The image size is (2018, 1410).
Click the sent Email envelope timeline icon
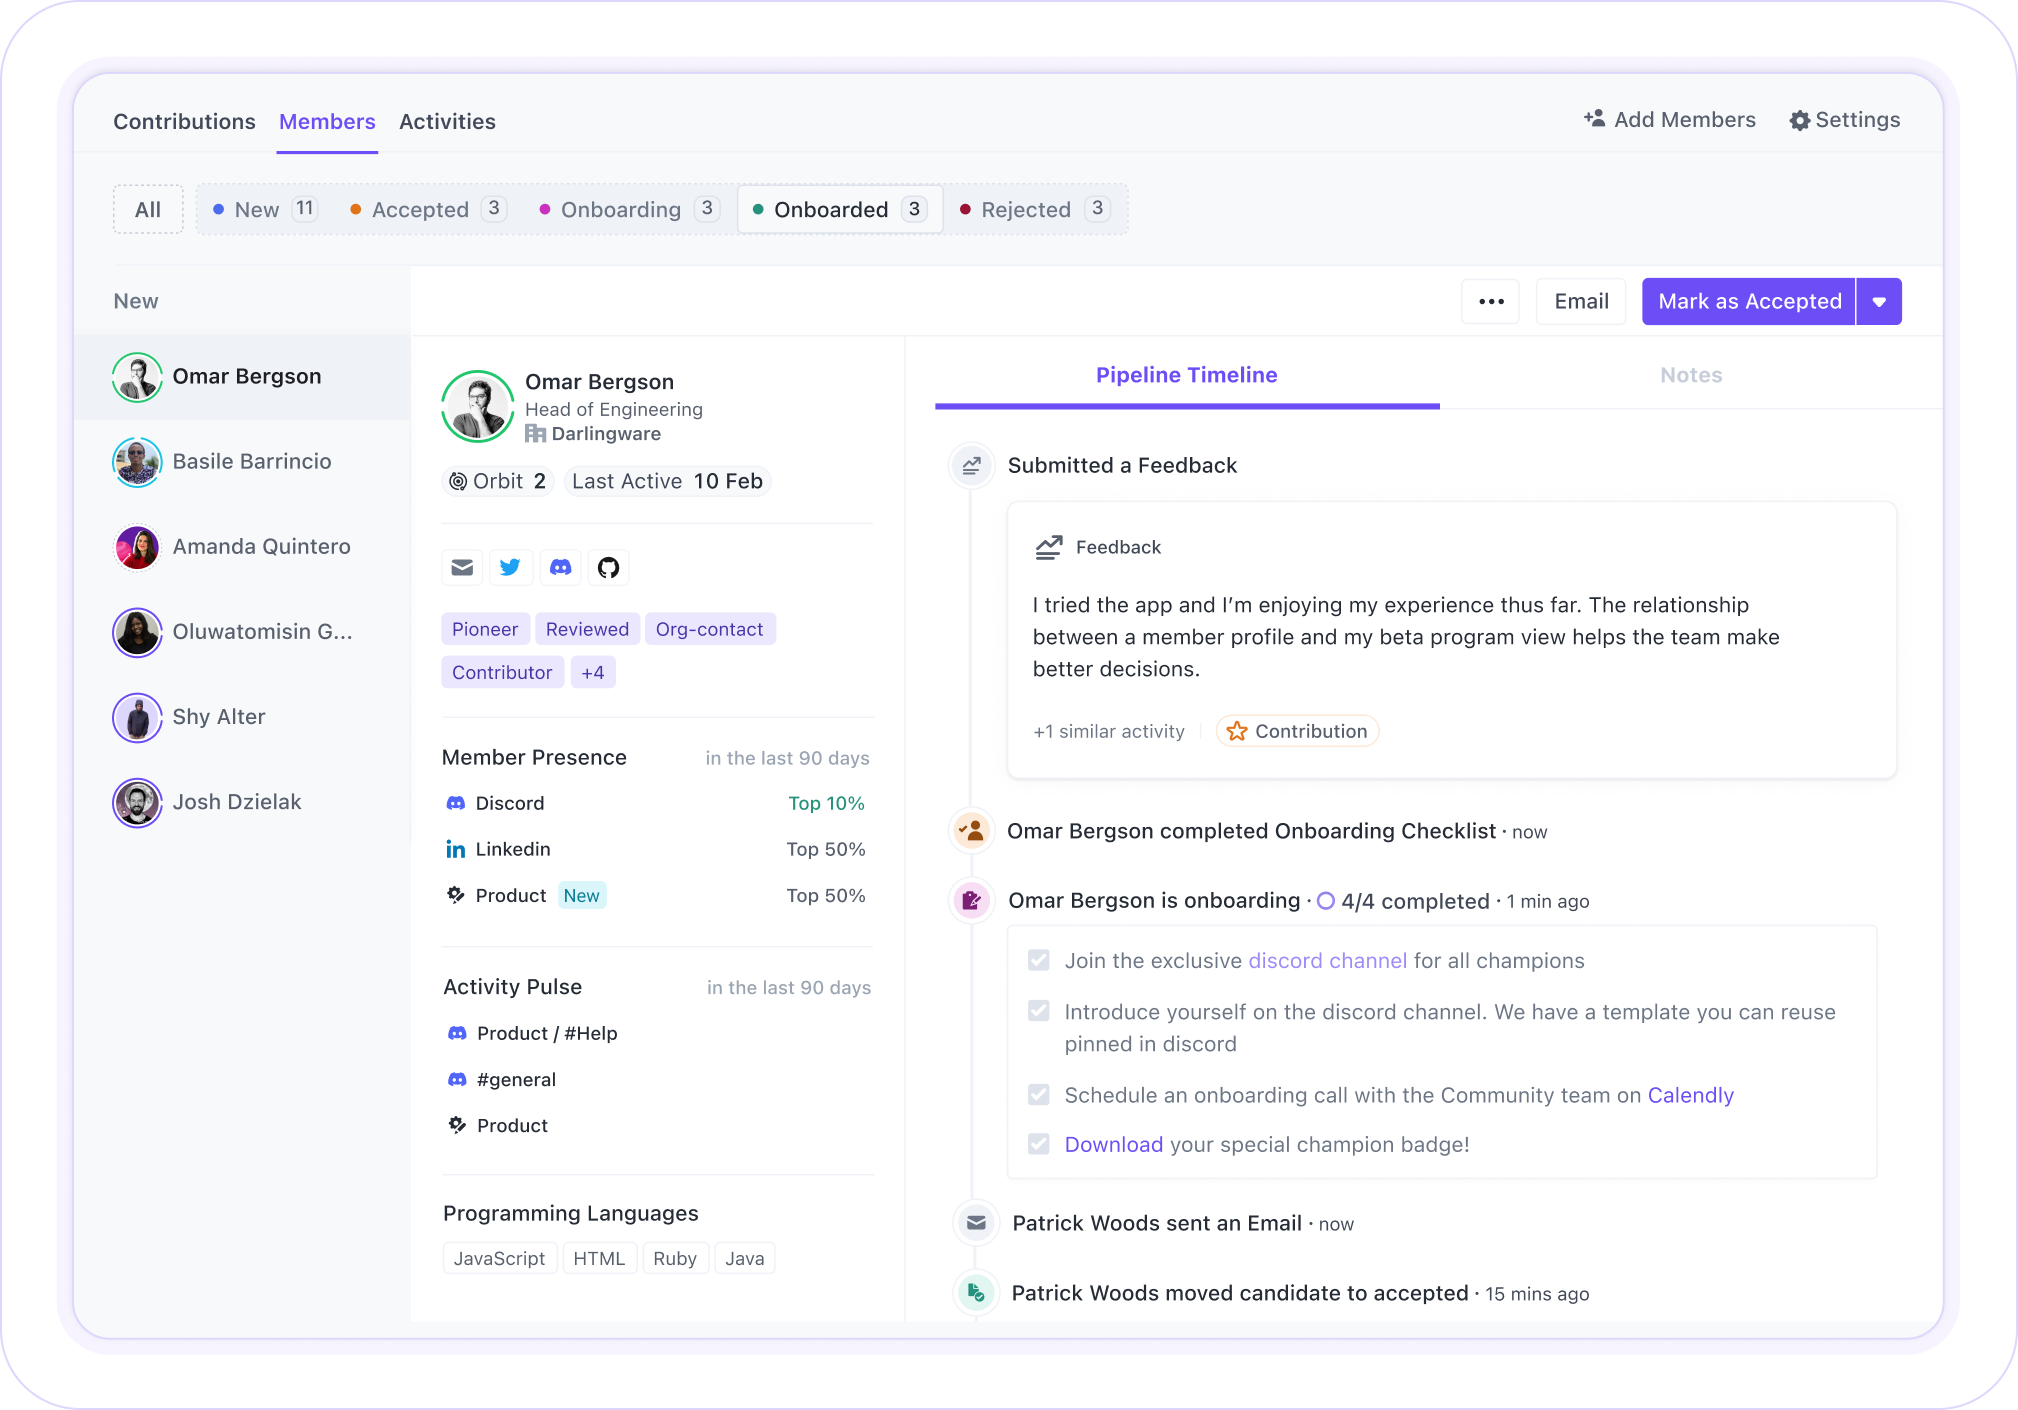point(976,1223)
